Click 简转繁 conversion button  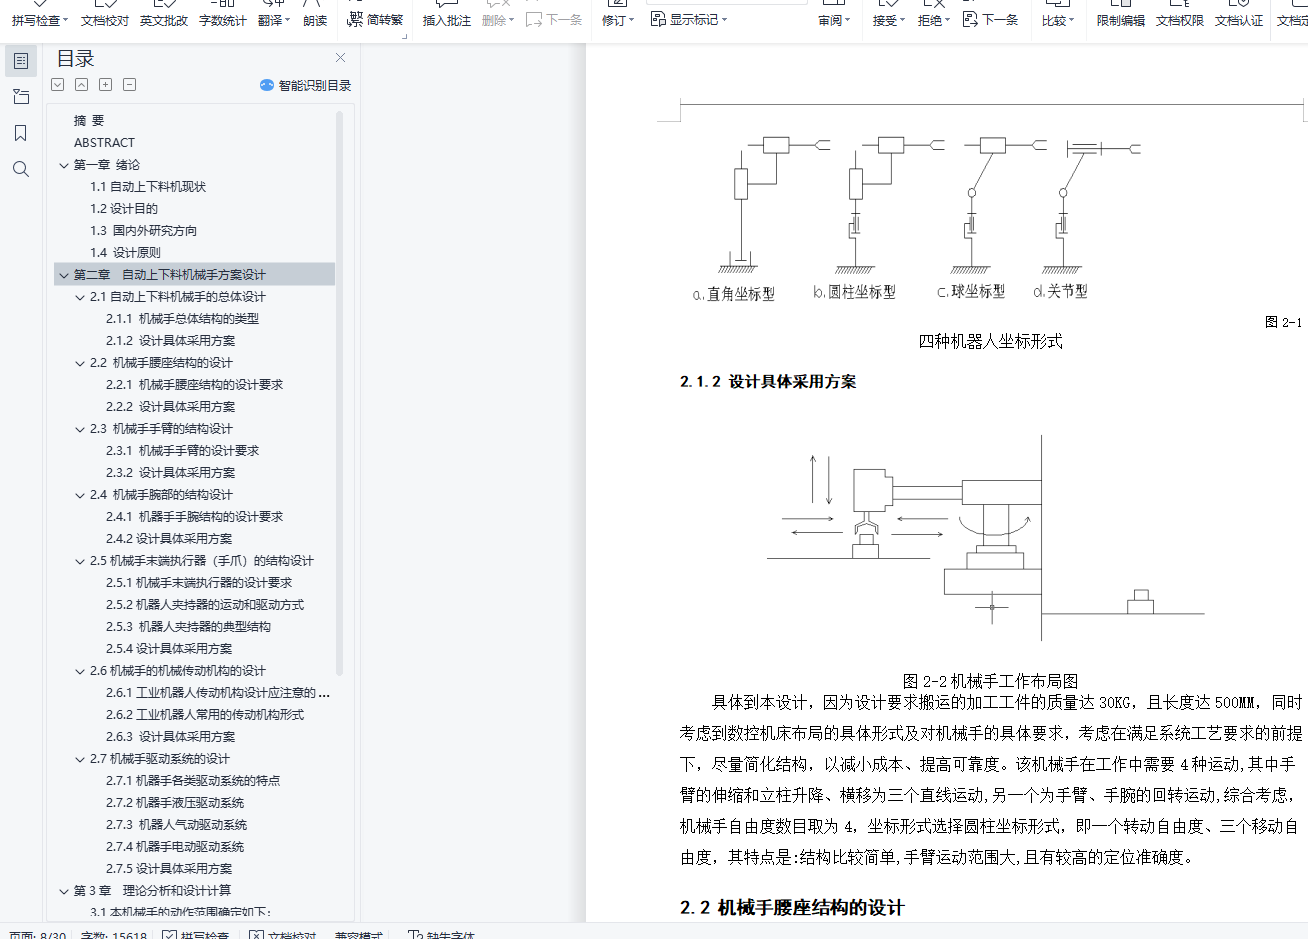375,20
